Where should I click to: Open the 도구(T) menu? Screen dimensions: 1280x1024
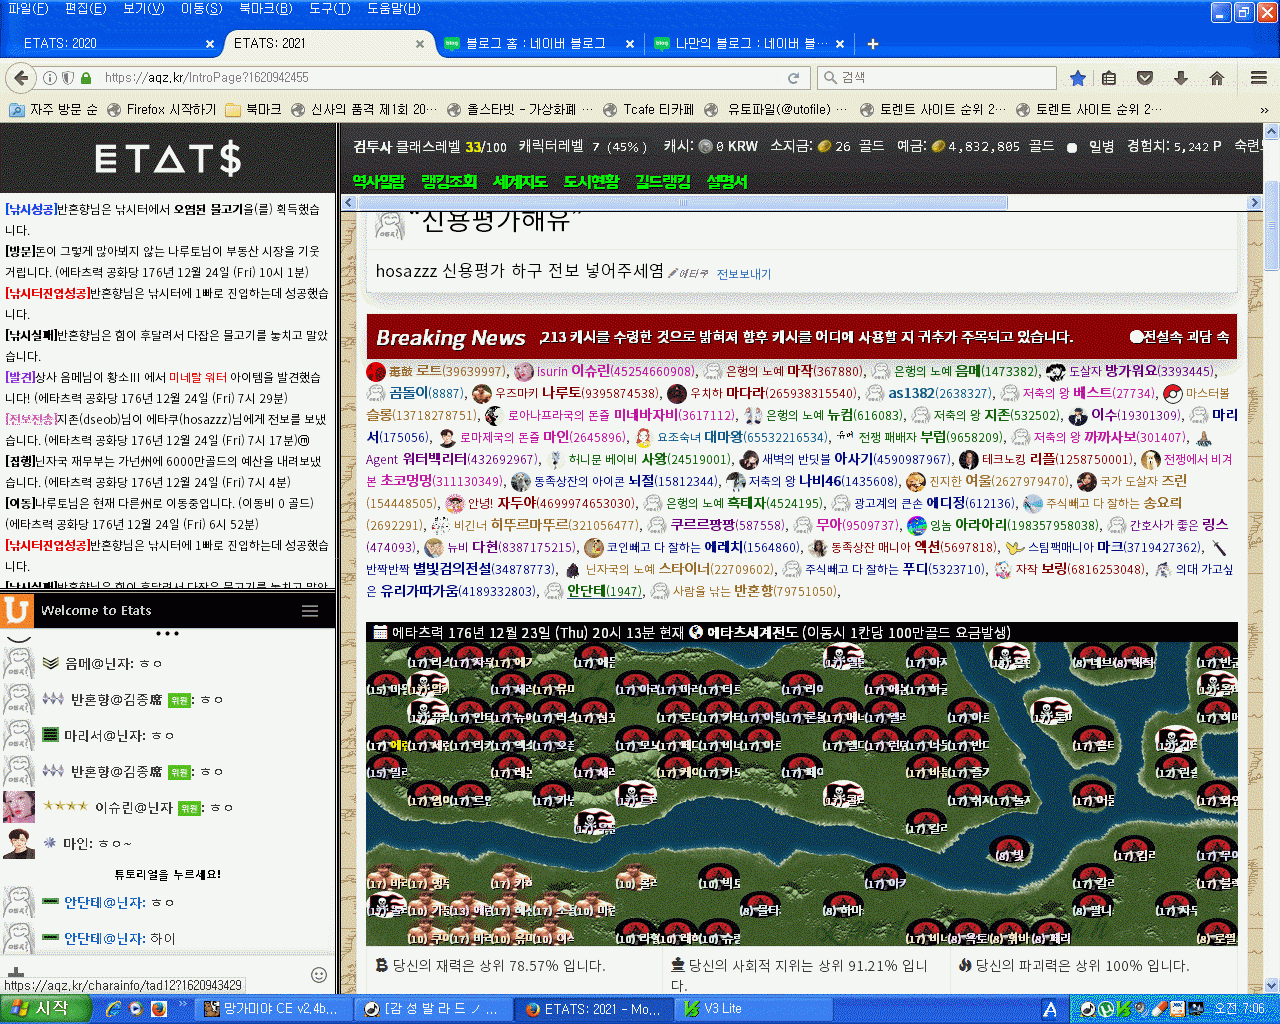329,9
